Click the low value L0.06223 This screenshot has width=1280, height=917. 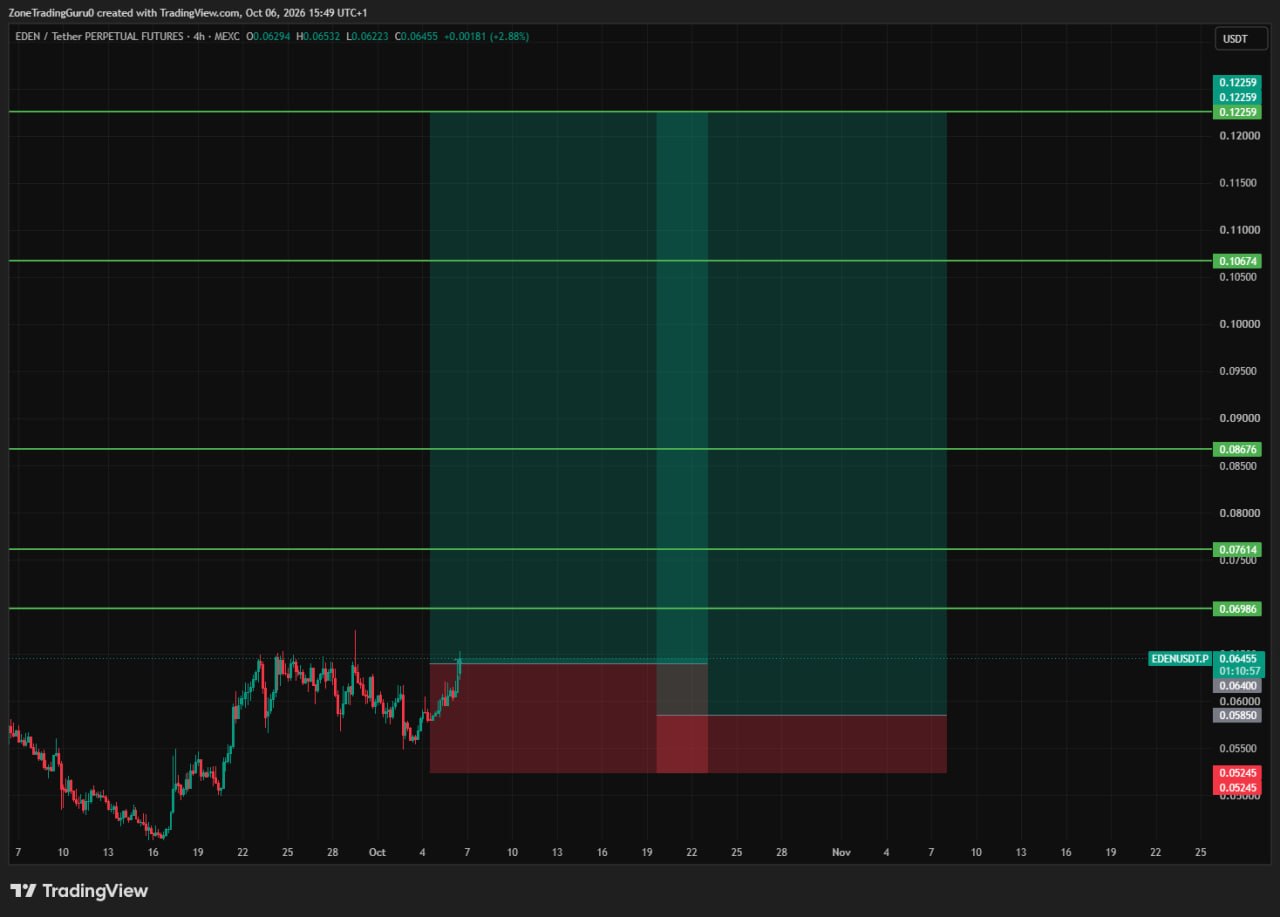coord(367,36)
